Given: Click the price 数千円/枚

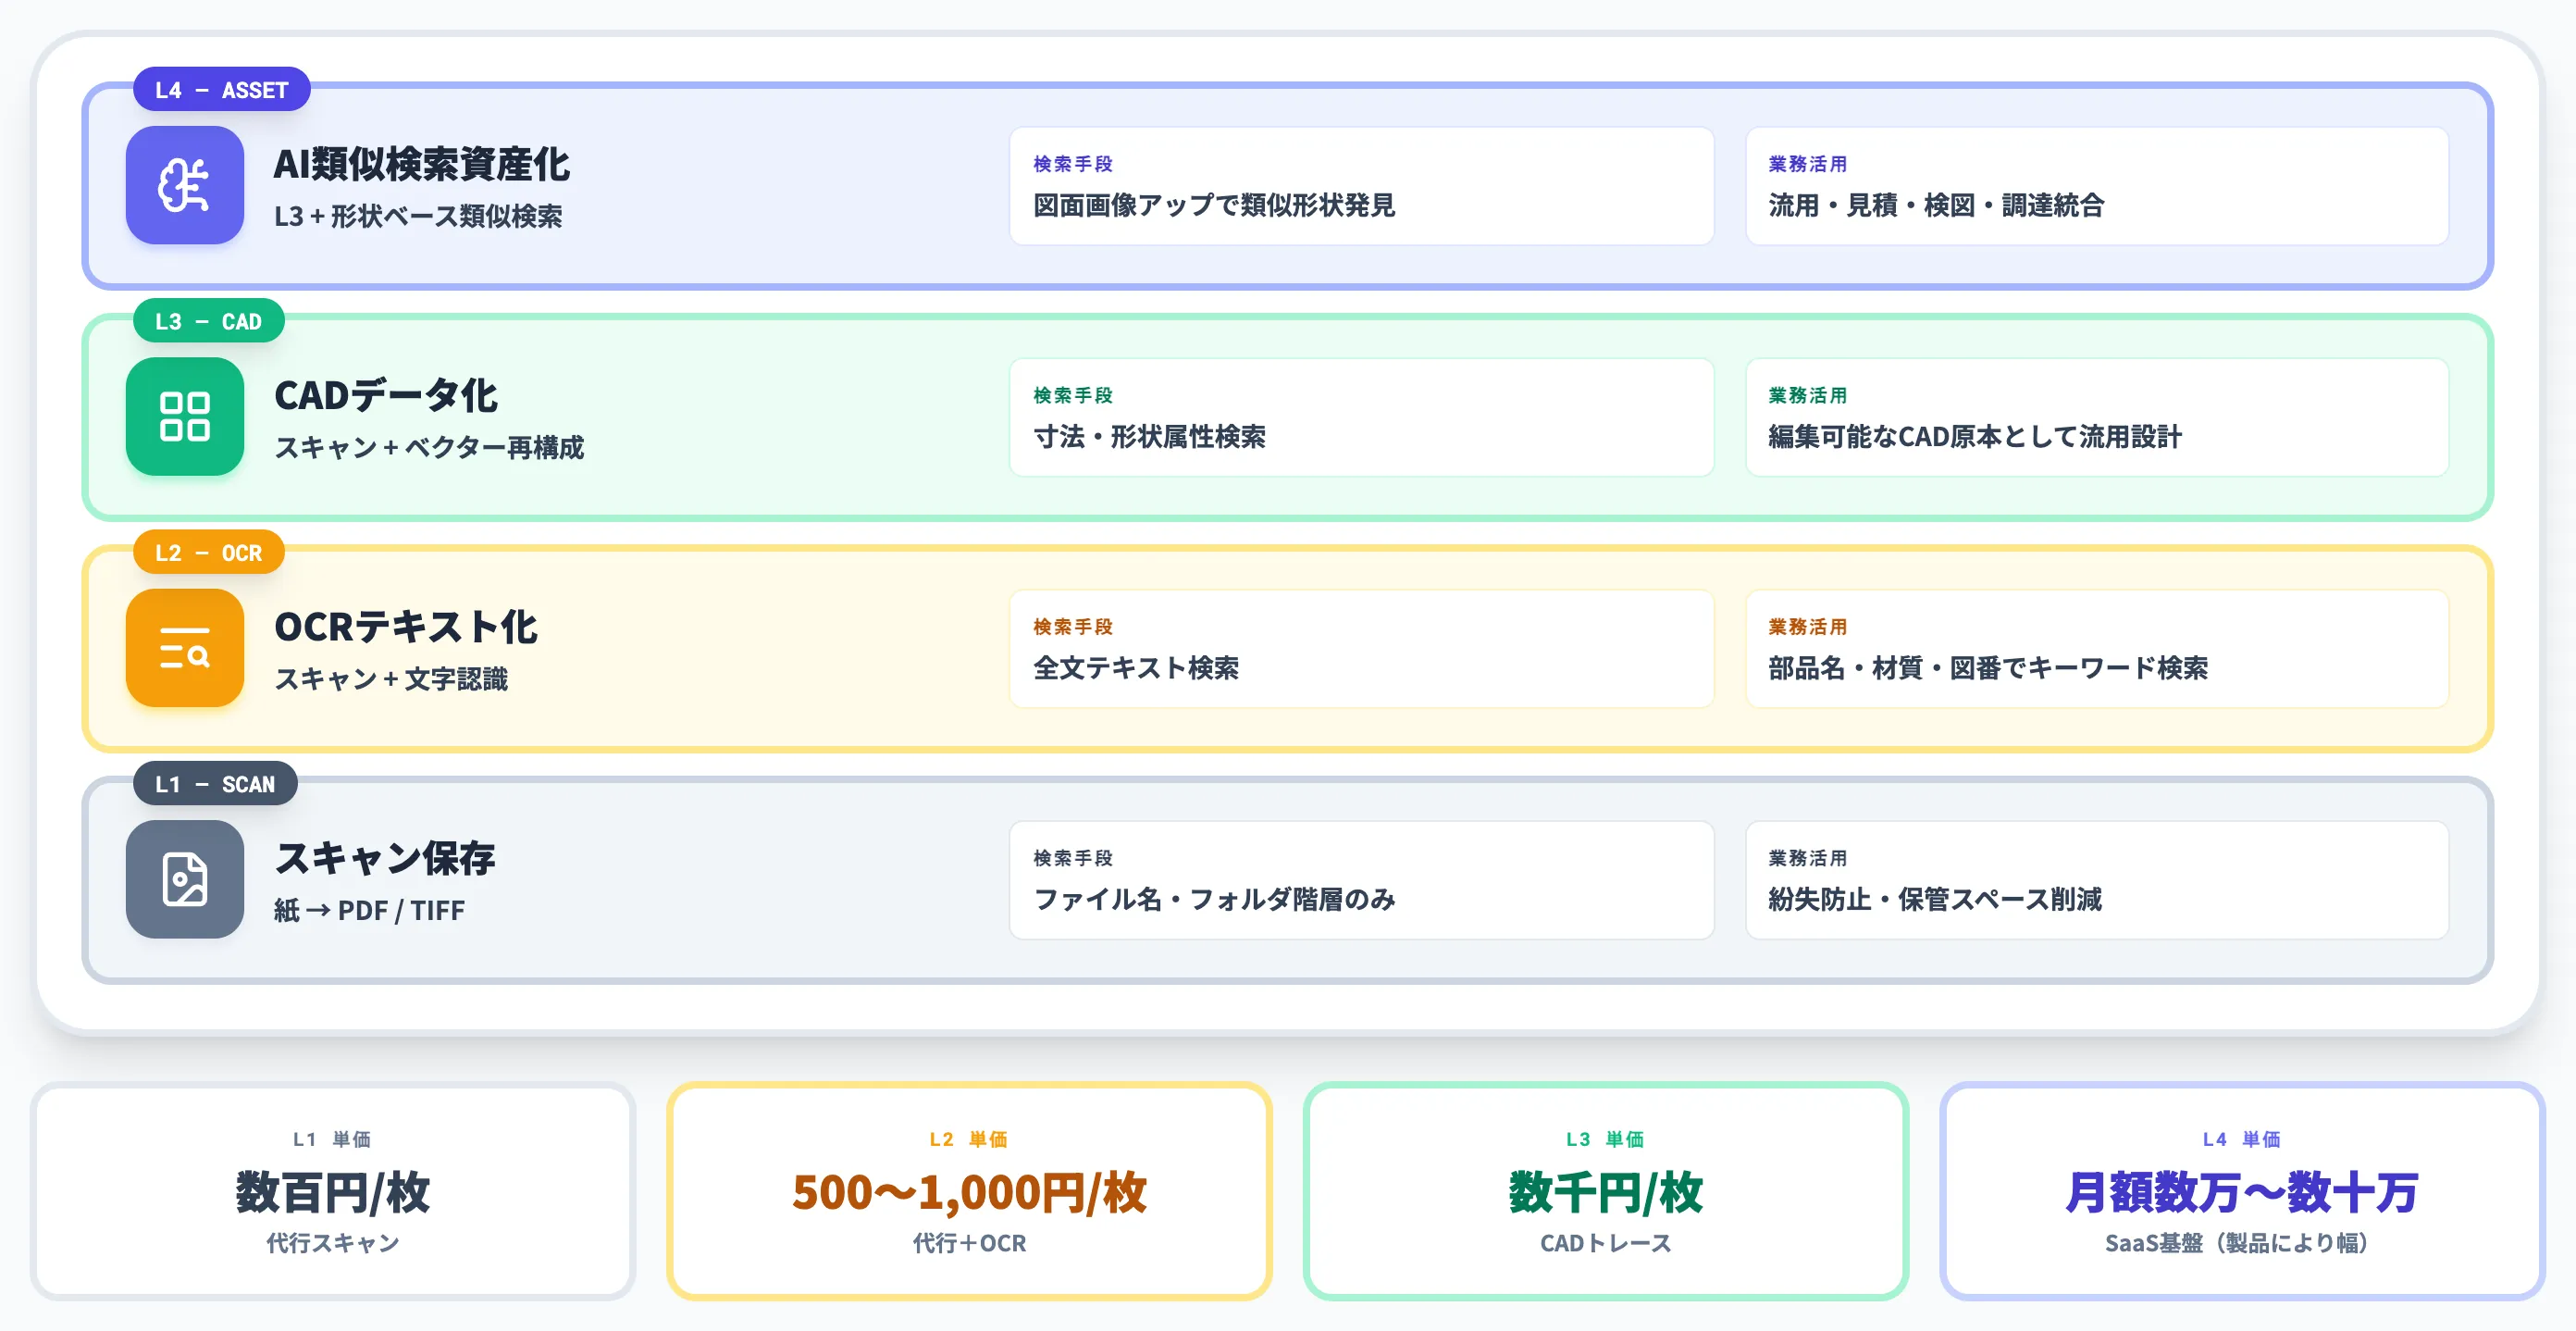Looking at the screenshot, I should pos(1605,1192).
